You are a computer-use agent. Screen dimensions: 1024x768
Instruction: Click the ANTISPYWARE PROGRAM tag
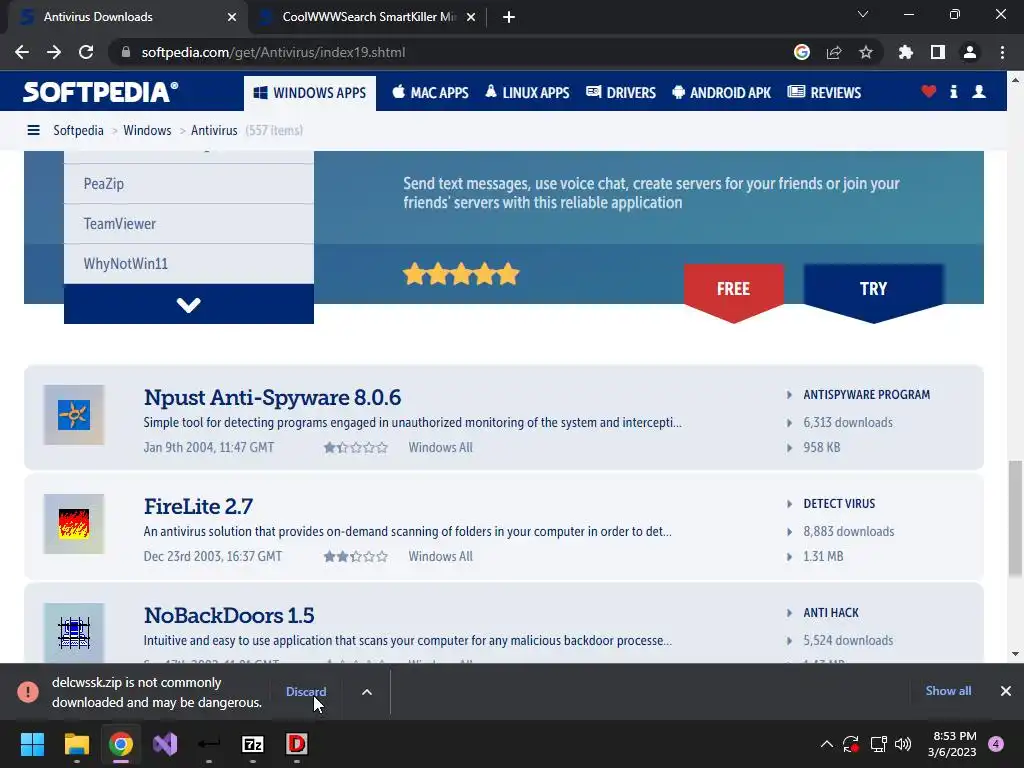click(867, 394)
